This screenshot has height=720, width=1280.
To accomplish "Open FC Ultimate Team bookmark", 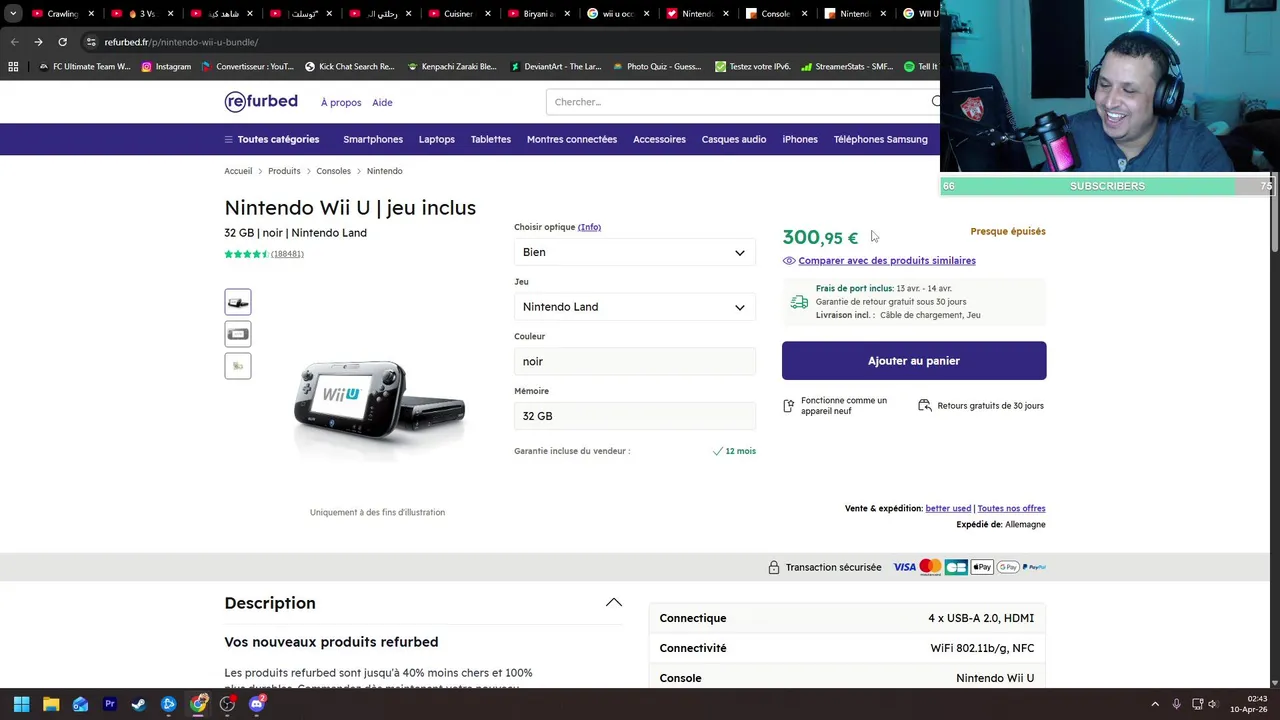I will [84, 67].
